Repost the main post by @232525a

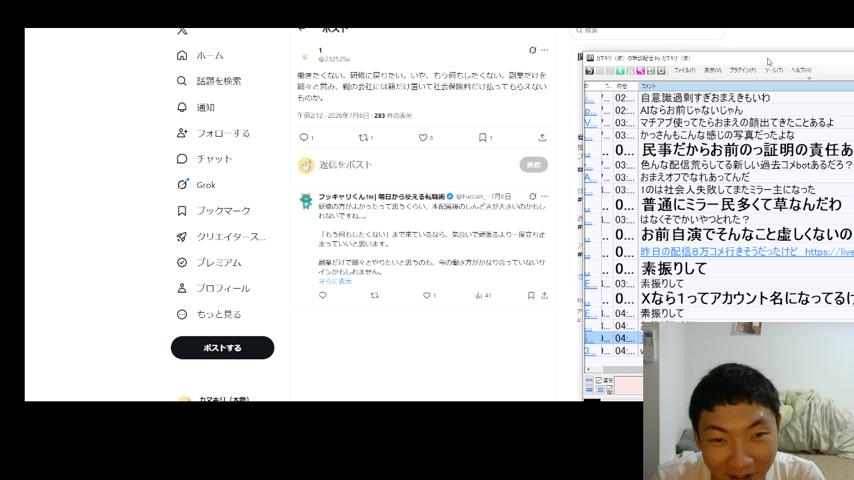365,137
